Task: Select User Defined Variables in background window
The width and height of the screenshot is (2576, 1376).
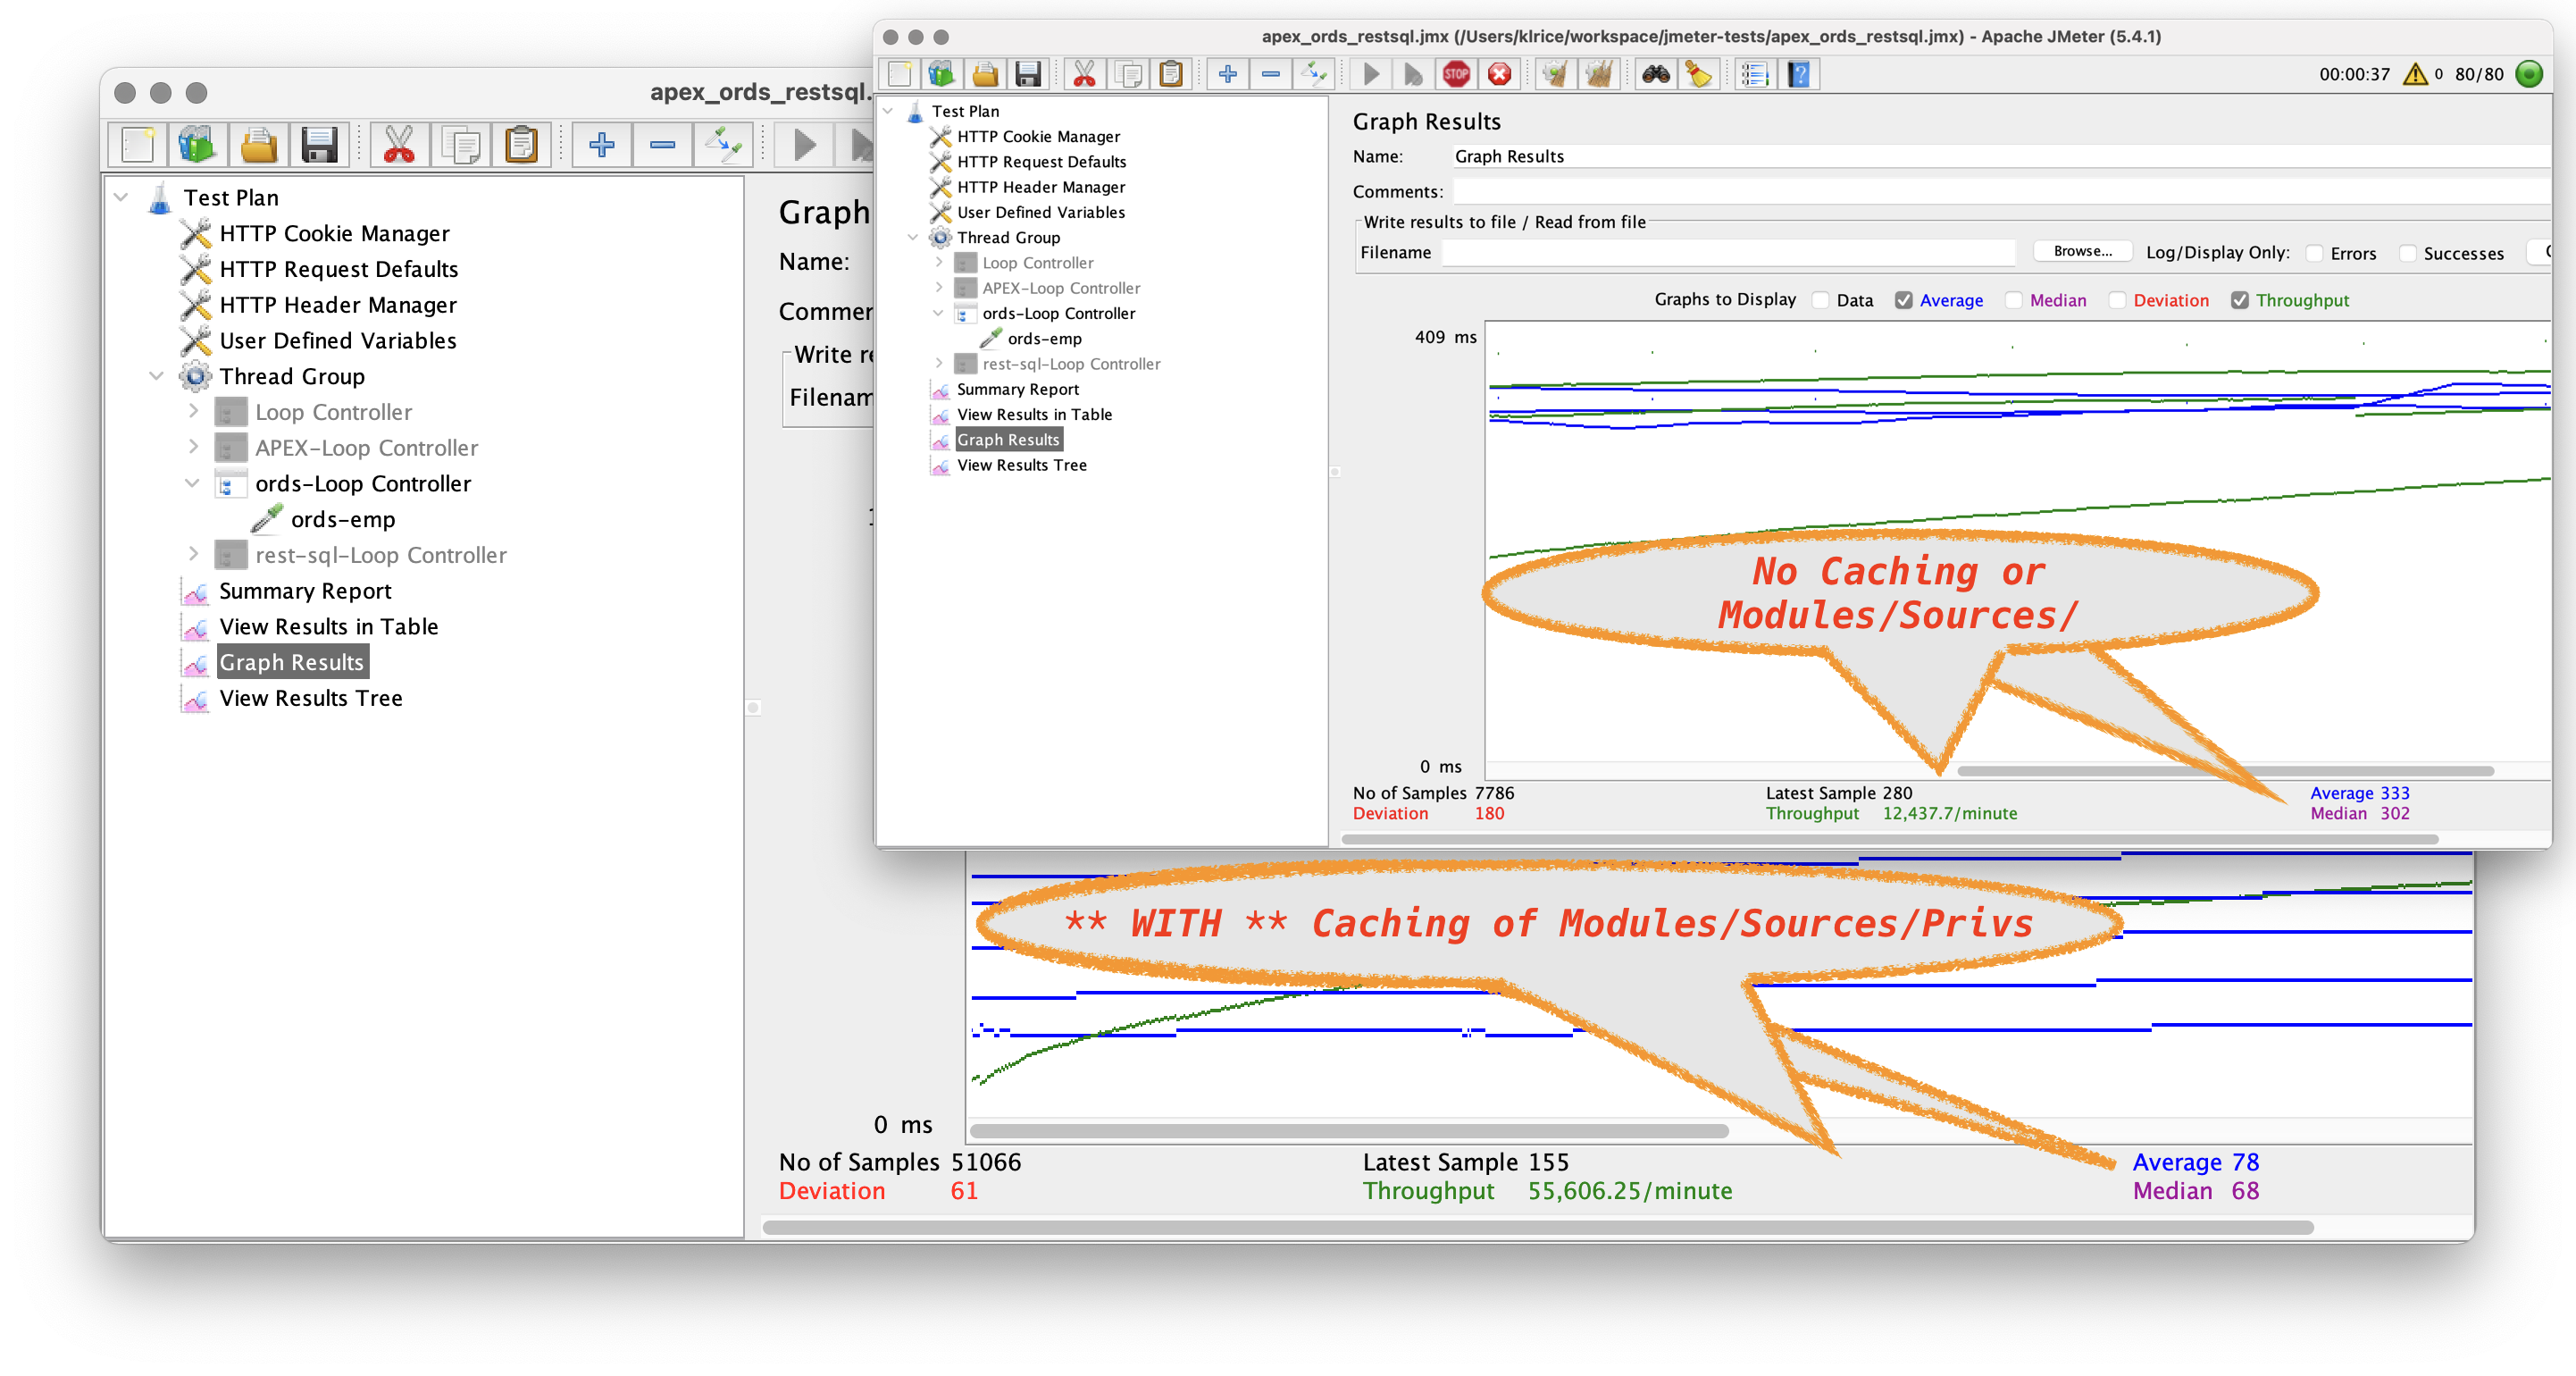Action: pos(337,340)
